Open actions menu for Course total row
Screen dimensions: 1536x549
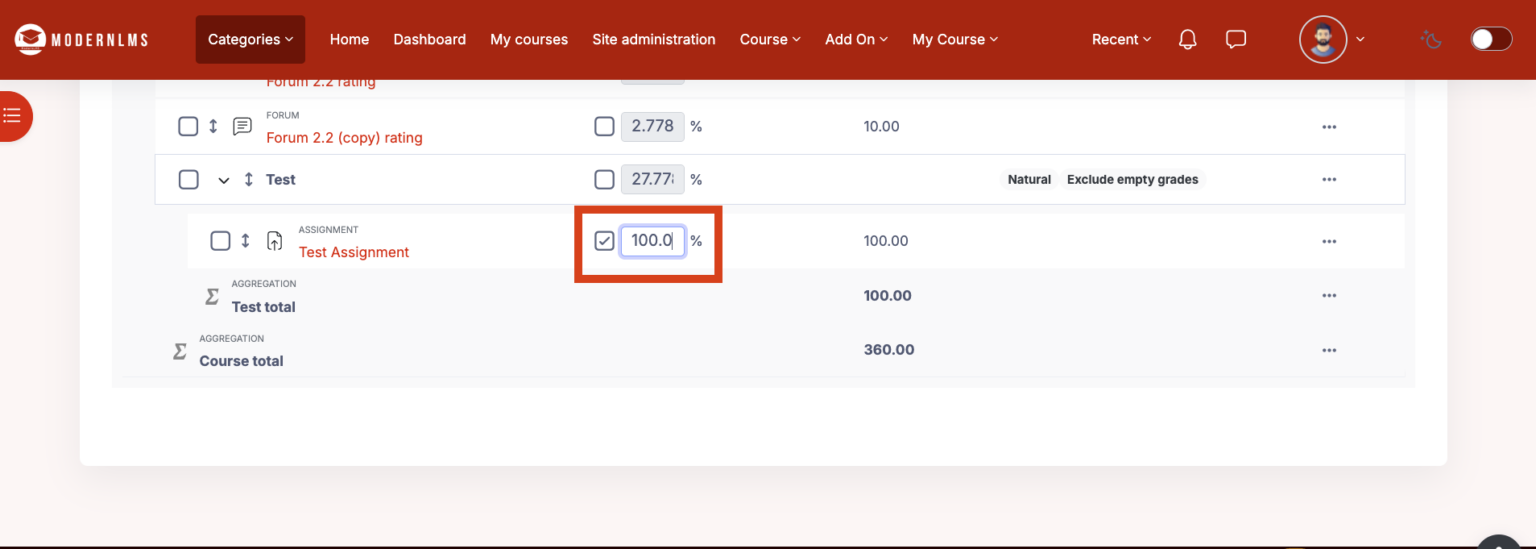click(x=1329, y=350)
